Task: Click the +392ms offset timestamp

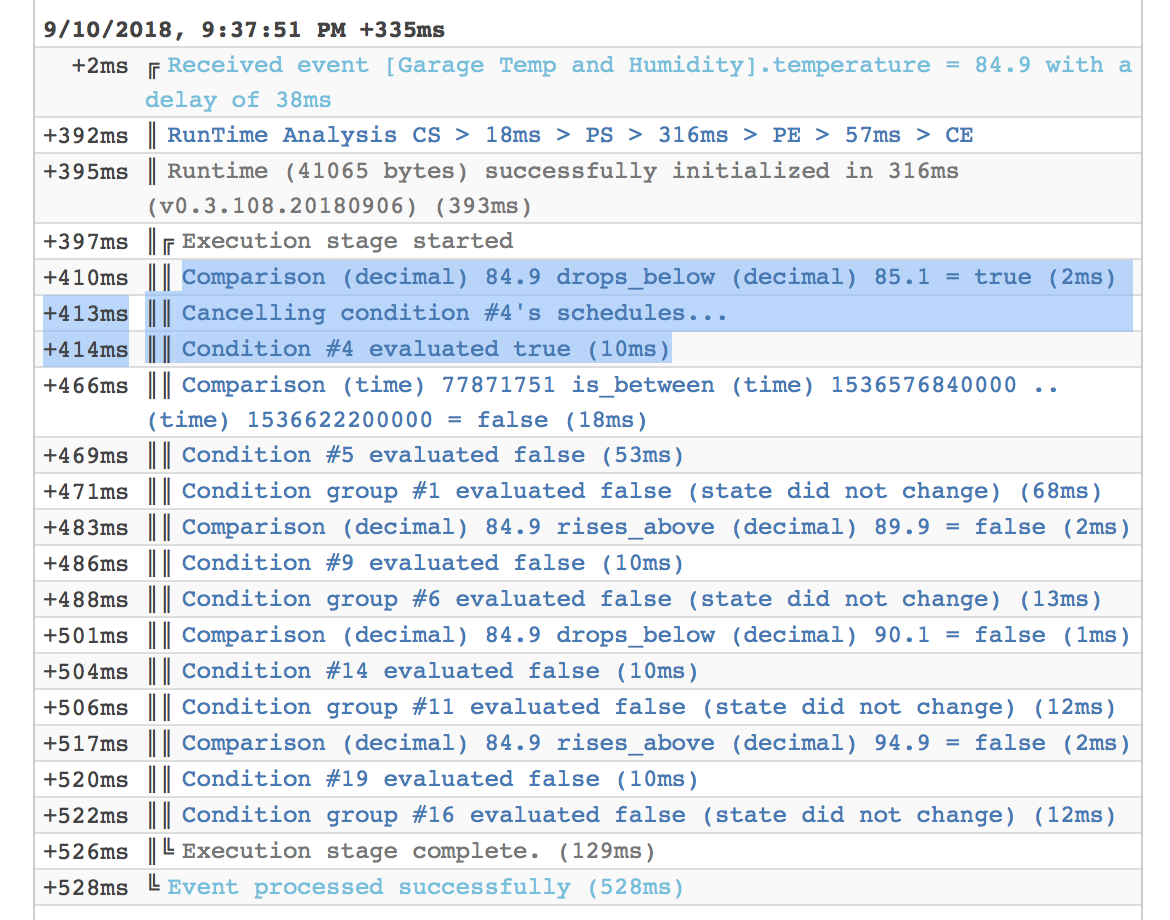Action: pos(86,136)
